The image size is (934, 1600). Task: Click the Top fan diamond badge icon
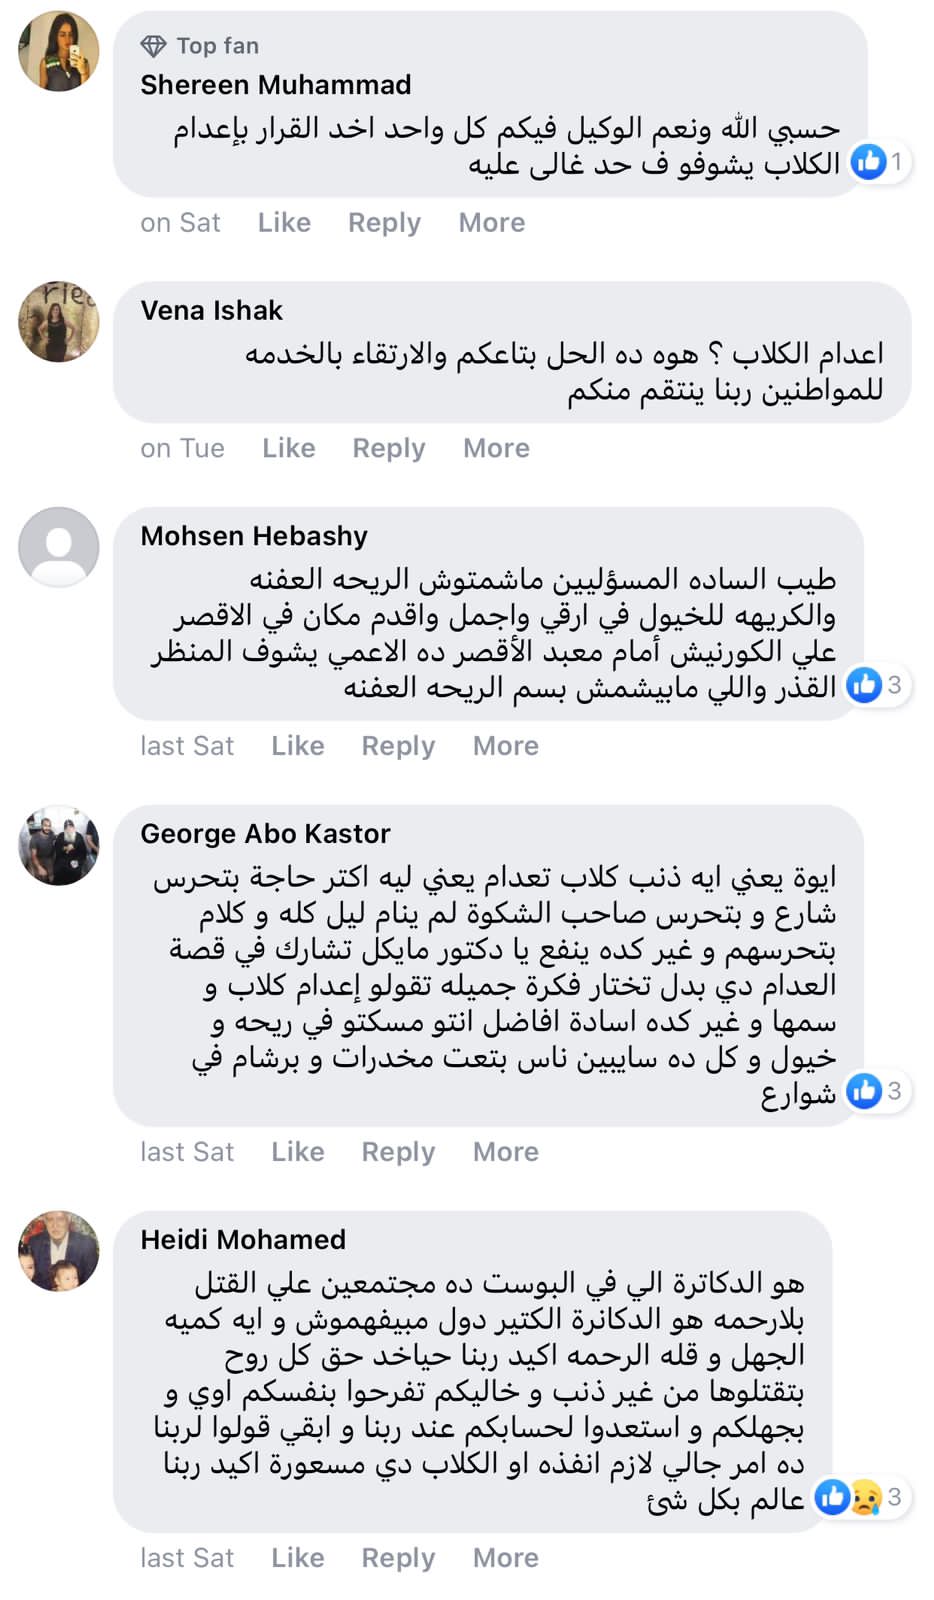pos(153,46)
